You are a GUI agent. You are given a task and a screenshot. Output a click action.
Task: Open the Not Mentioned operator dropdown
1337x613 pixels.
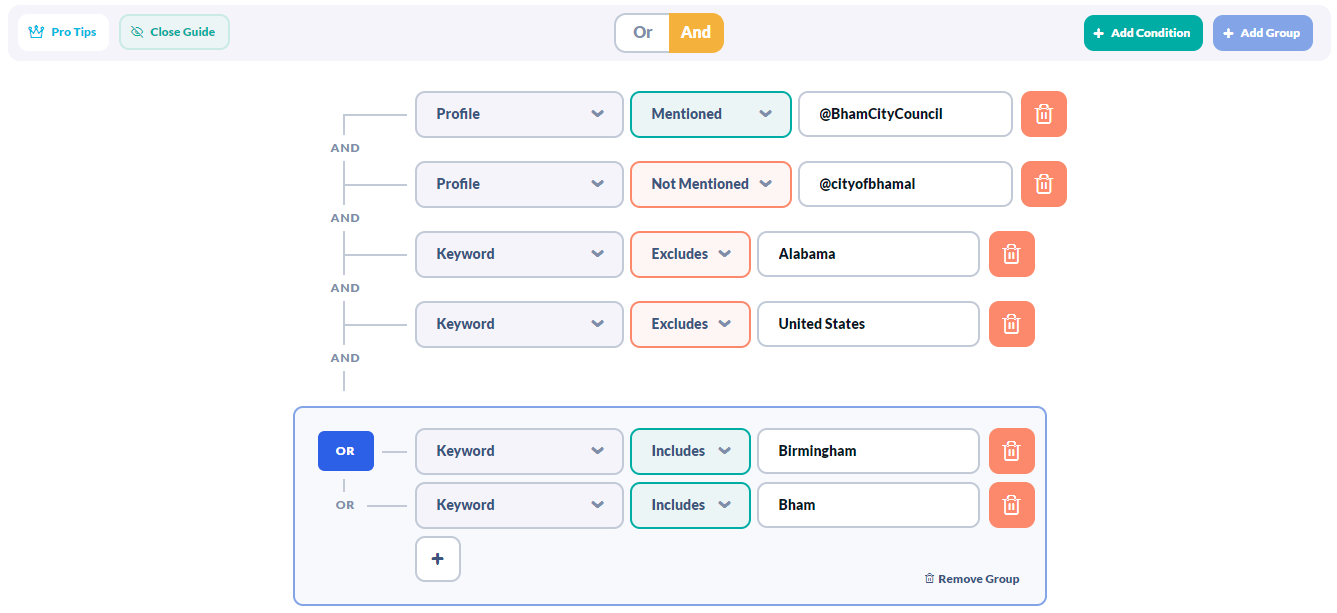point(711,184)
